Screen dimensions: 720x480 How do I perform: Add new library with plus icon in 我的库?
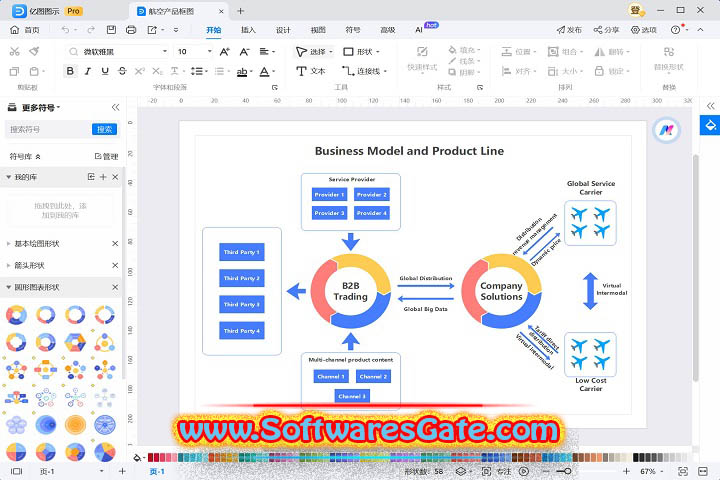[103, 177]
